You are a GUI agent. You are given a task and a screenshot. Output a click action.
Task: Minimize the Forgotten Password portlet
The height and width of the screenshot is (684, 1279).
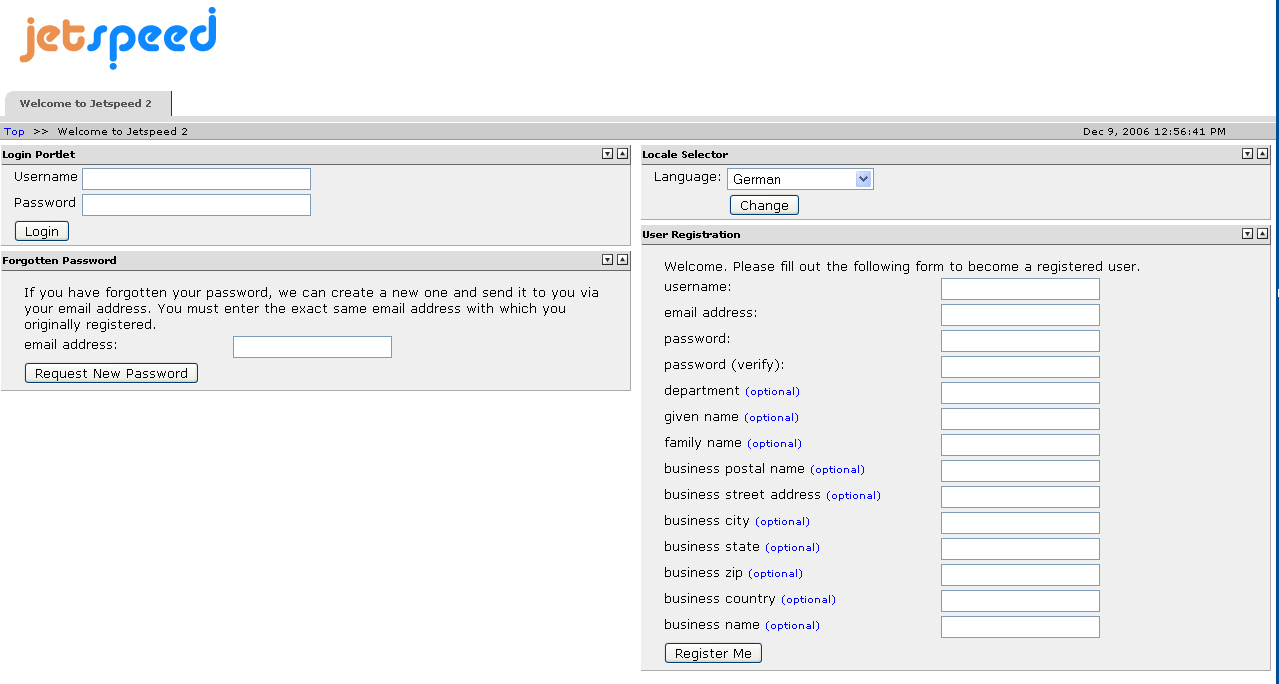click(x=607, y=260)
